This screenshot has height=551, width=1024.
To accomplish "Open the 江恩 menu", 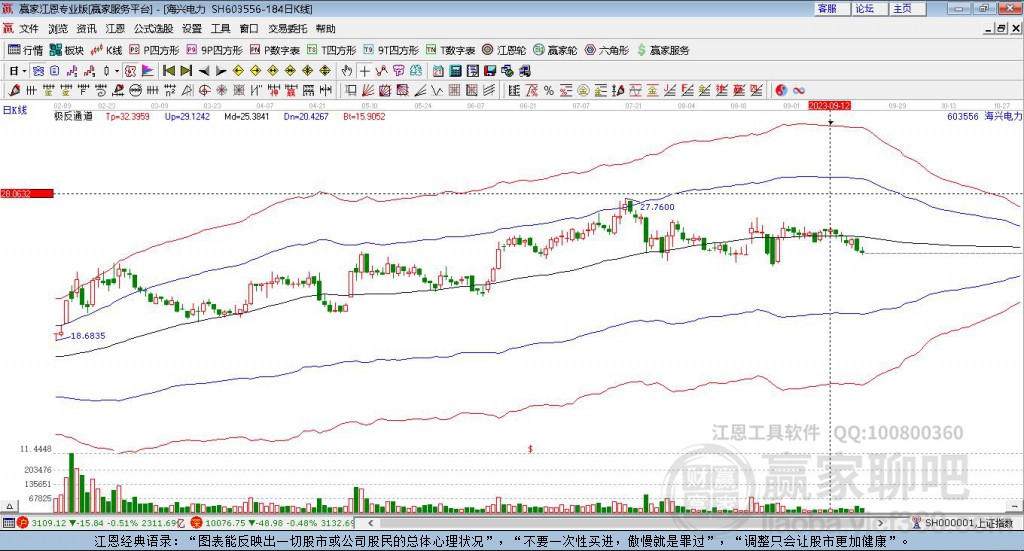I will pos(115,29).
